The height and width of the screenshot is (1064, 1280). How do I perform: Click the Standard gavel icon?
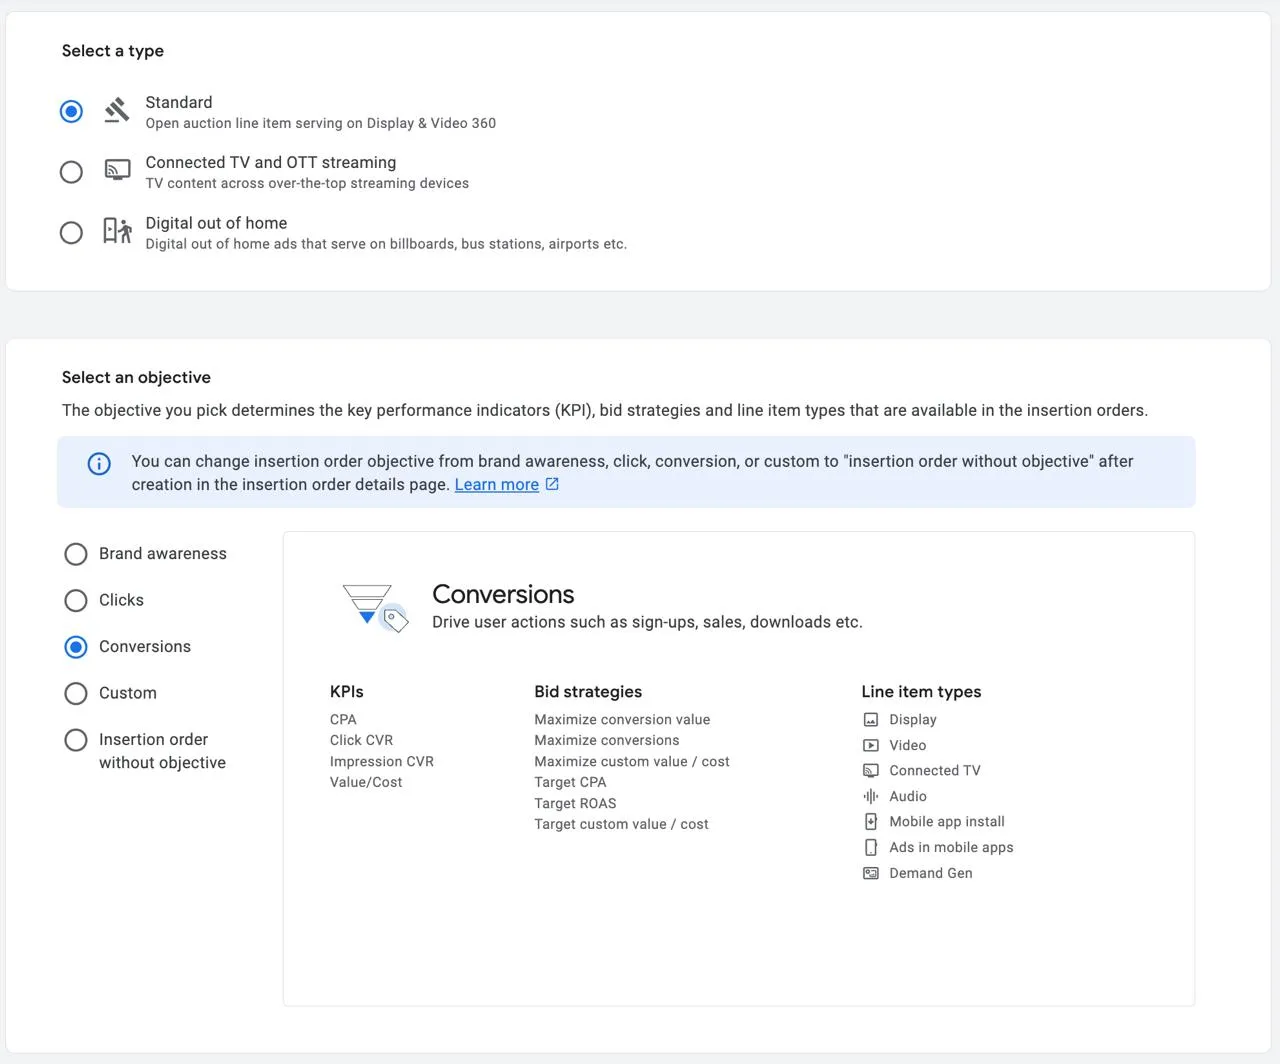tap(117, 110)
